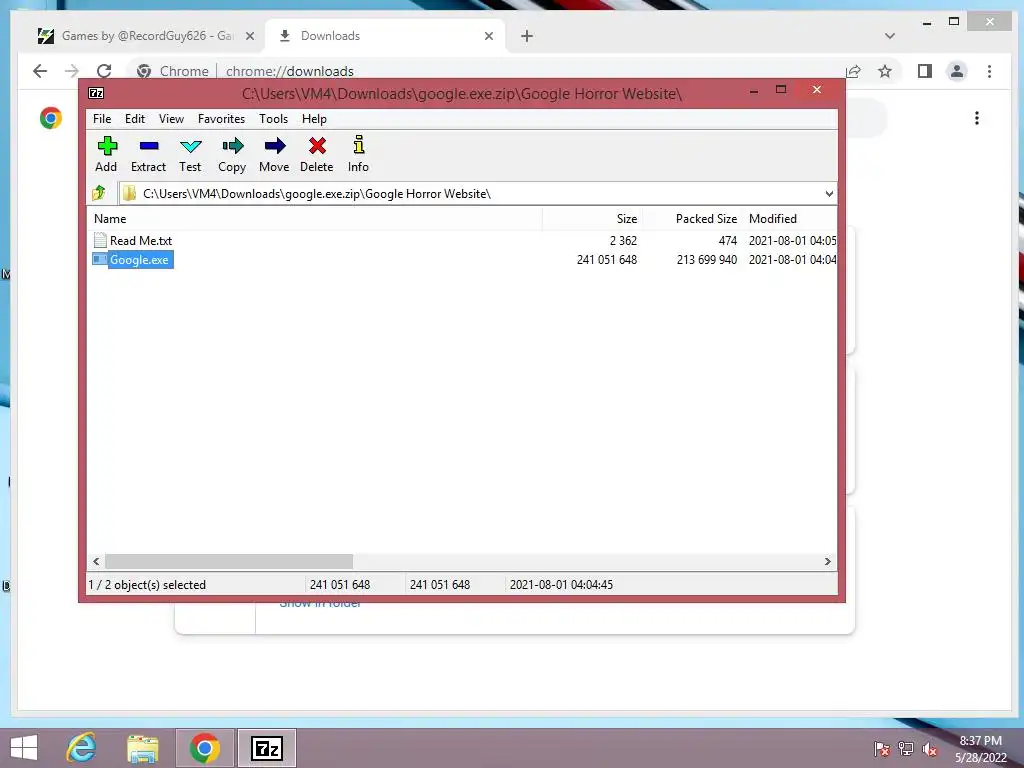1024x768 pixels.
Task: Click status text 1 / 2 object(s) selected
Action: tap(147, 584)
